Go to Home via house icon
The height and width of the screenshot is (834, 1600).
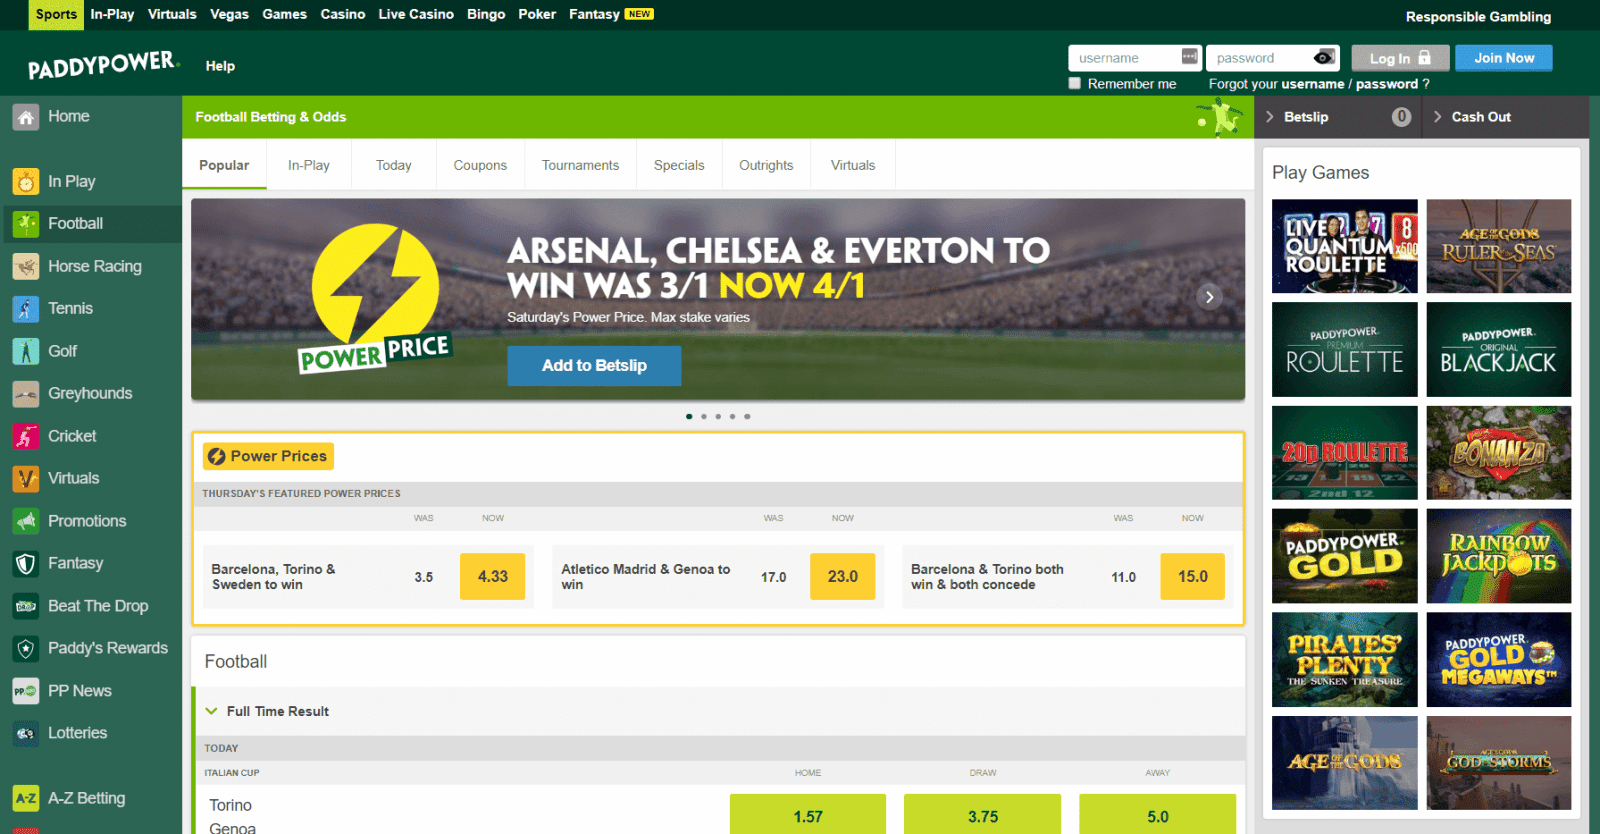pyautogui.click(x=26, y=117)
